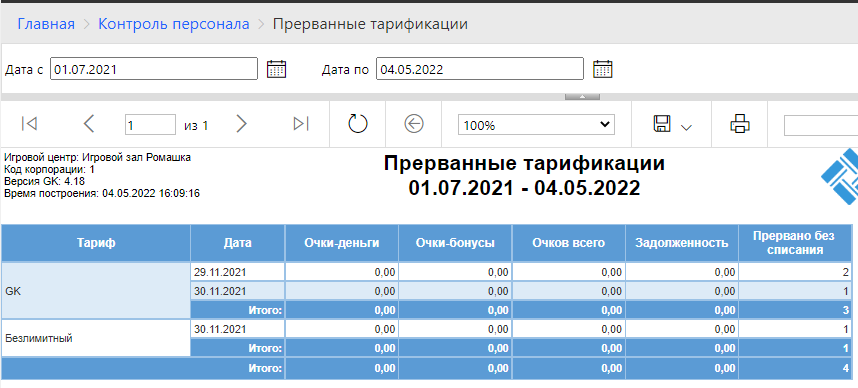The height and width of the screenshot is (388, 858).
Task: Click the 'Дата' column header
Action: point(237,243)
